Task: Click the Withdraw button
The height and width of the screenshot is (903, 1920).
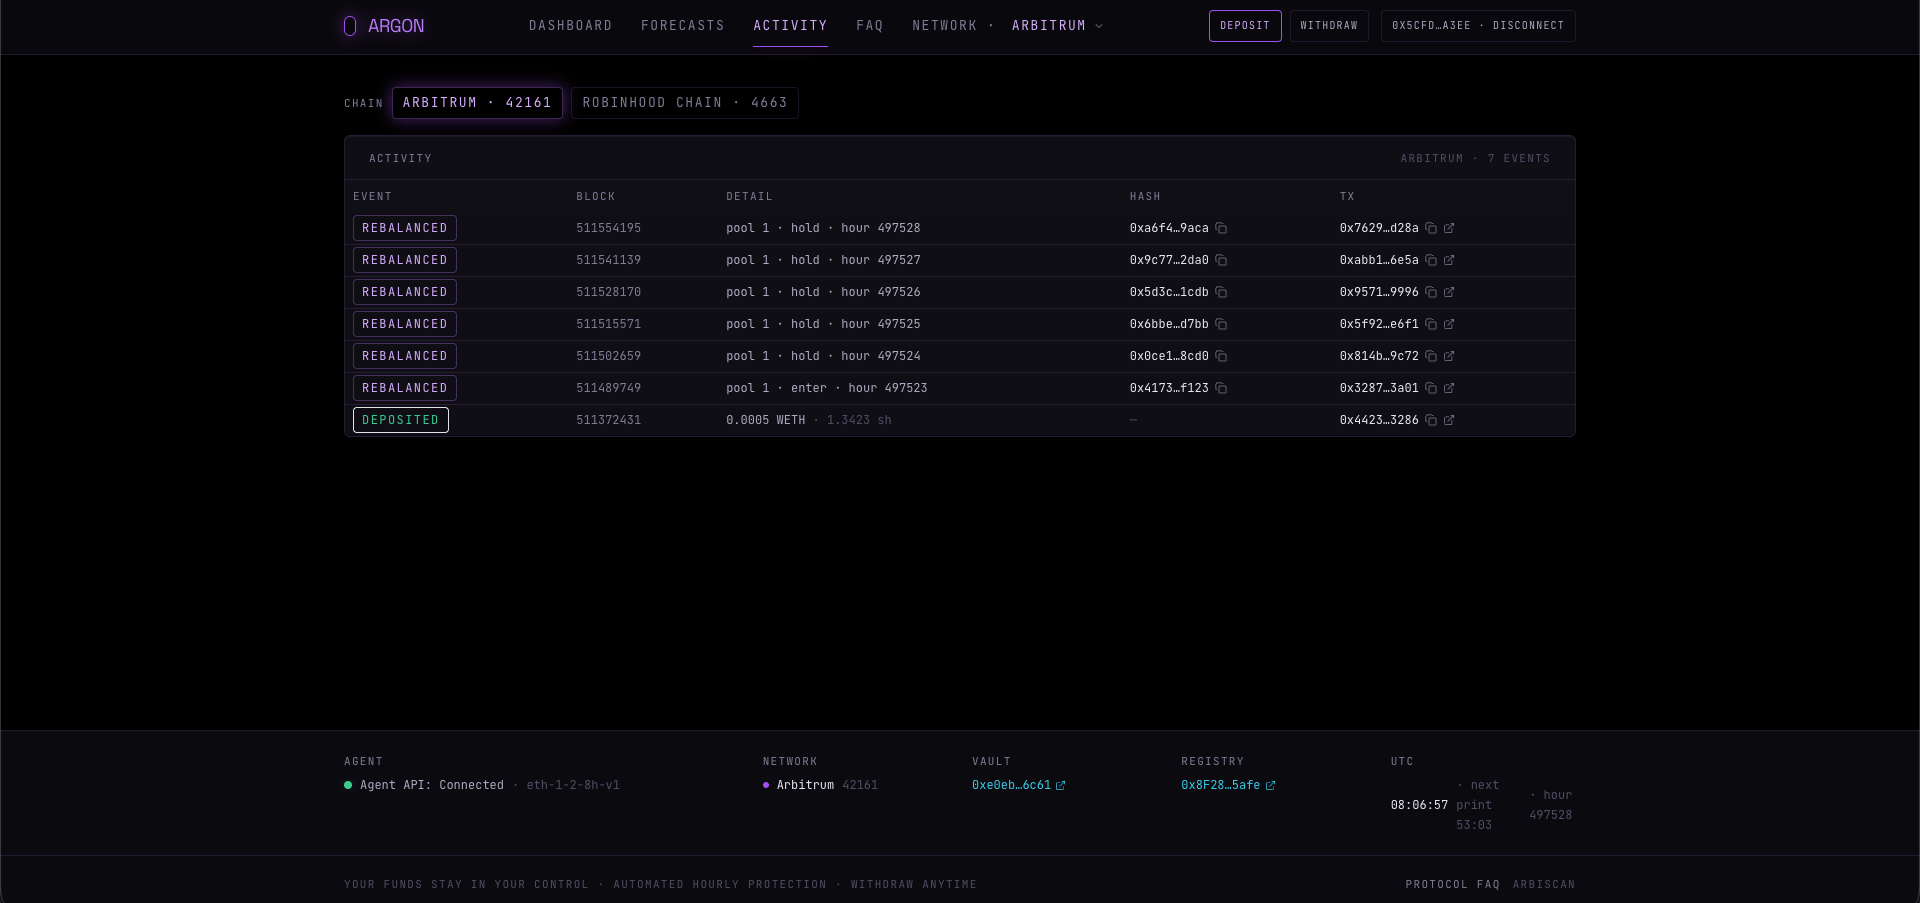Action: click(x=1329, y=26)
